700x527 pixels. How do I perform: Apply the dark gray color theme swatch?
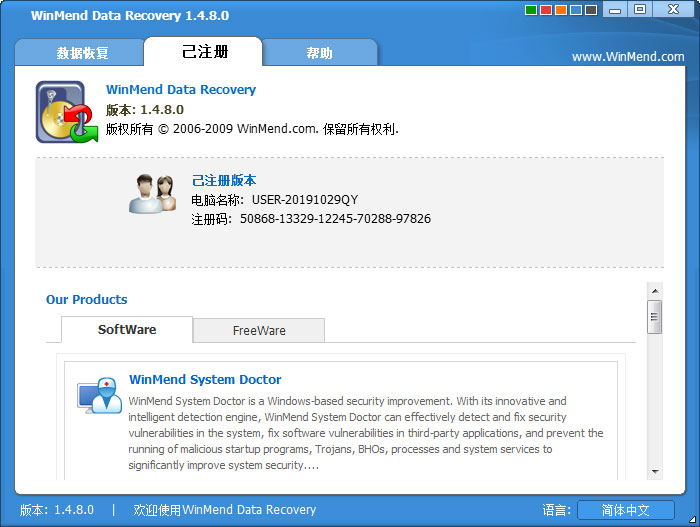591,10
